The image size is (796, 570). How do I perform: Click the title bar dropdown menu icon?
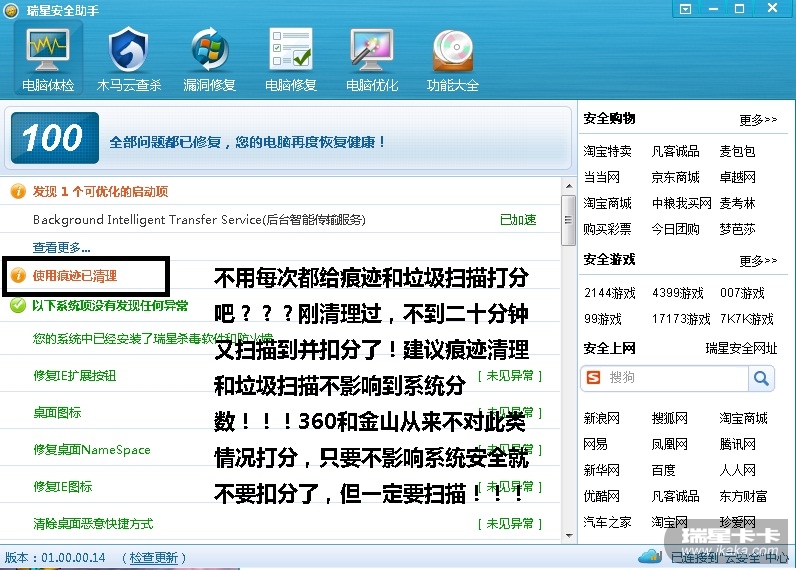tap(685, 9)
